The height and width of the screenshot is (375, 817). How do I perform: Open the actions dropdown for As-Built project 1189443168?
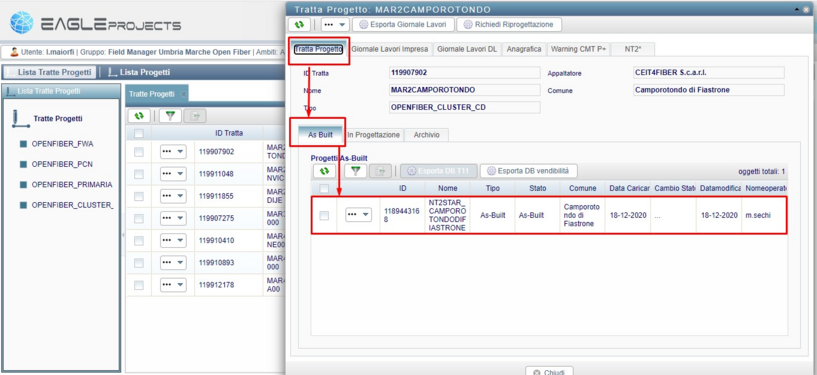tap(358, 215)
